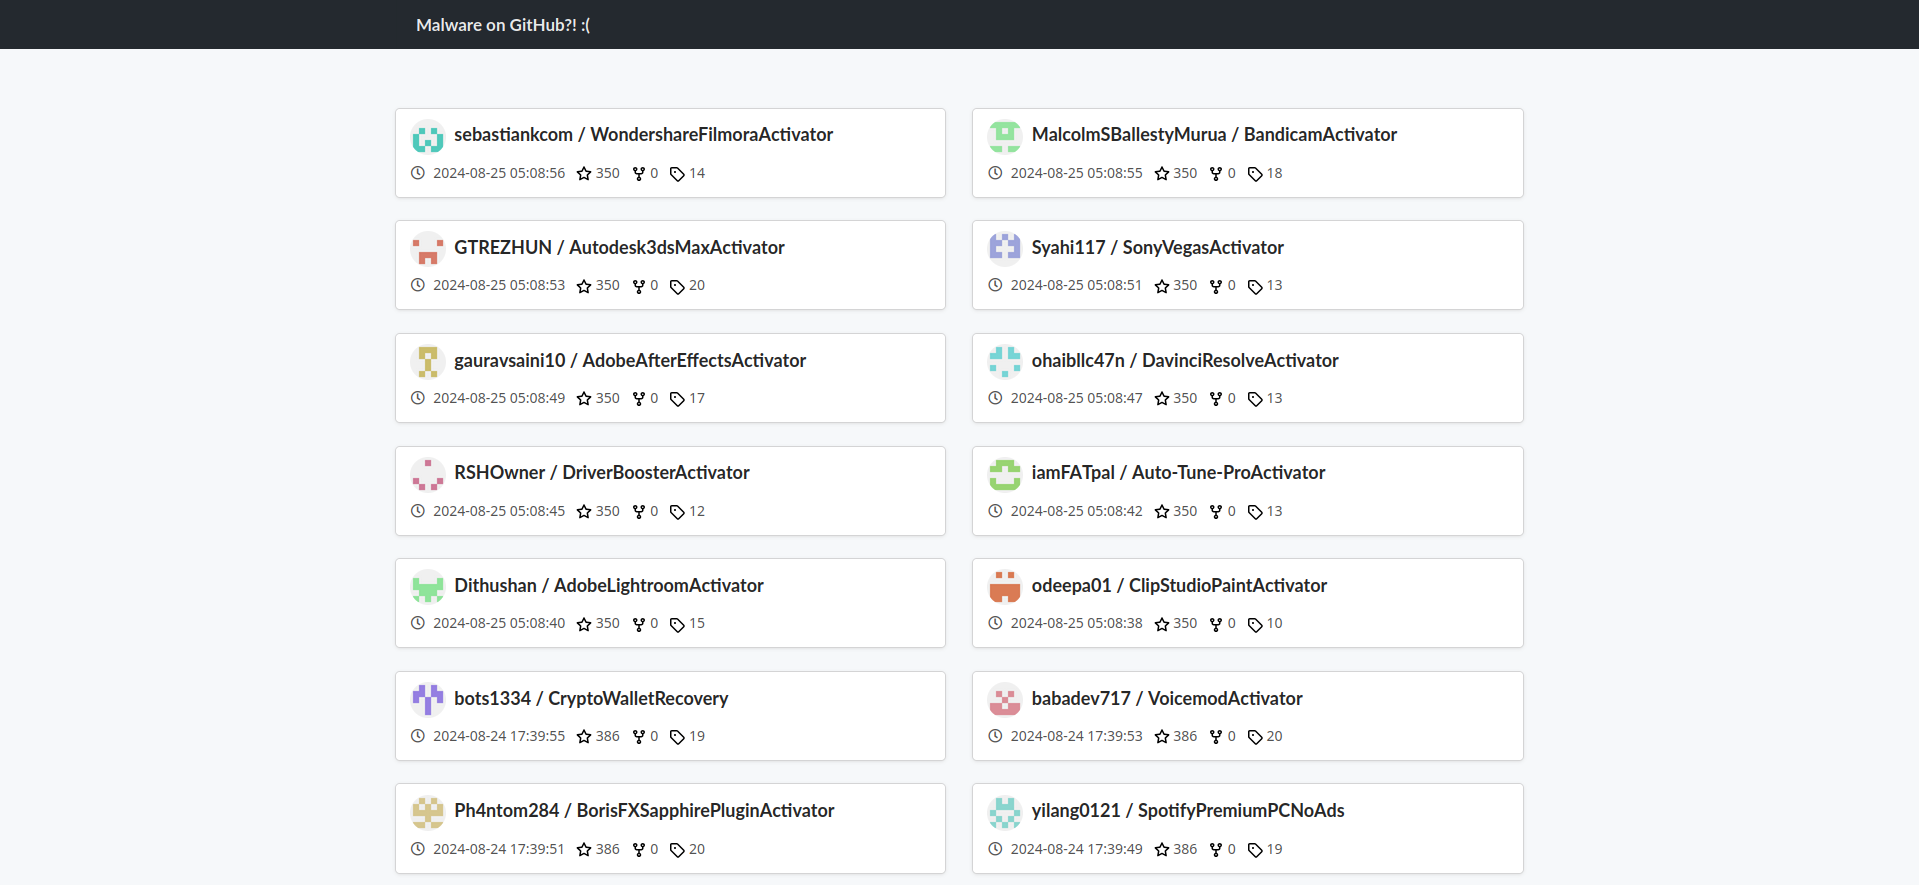Click the iamFATpal avatar icon
Screen dimensions: 1919x885
pyautogui.click(x=1005, y=474)
